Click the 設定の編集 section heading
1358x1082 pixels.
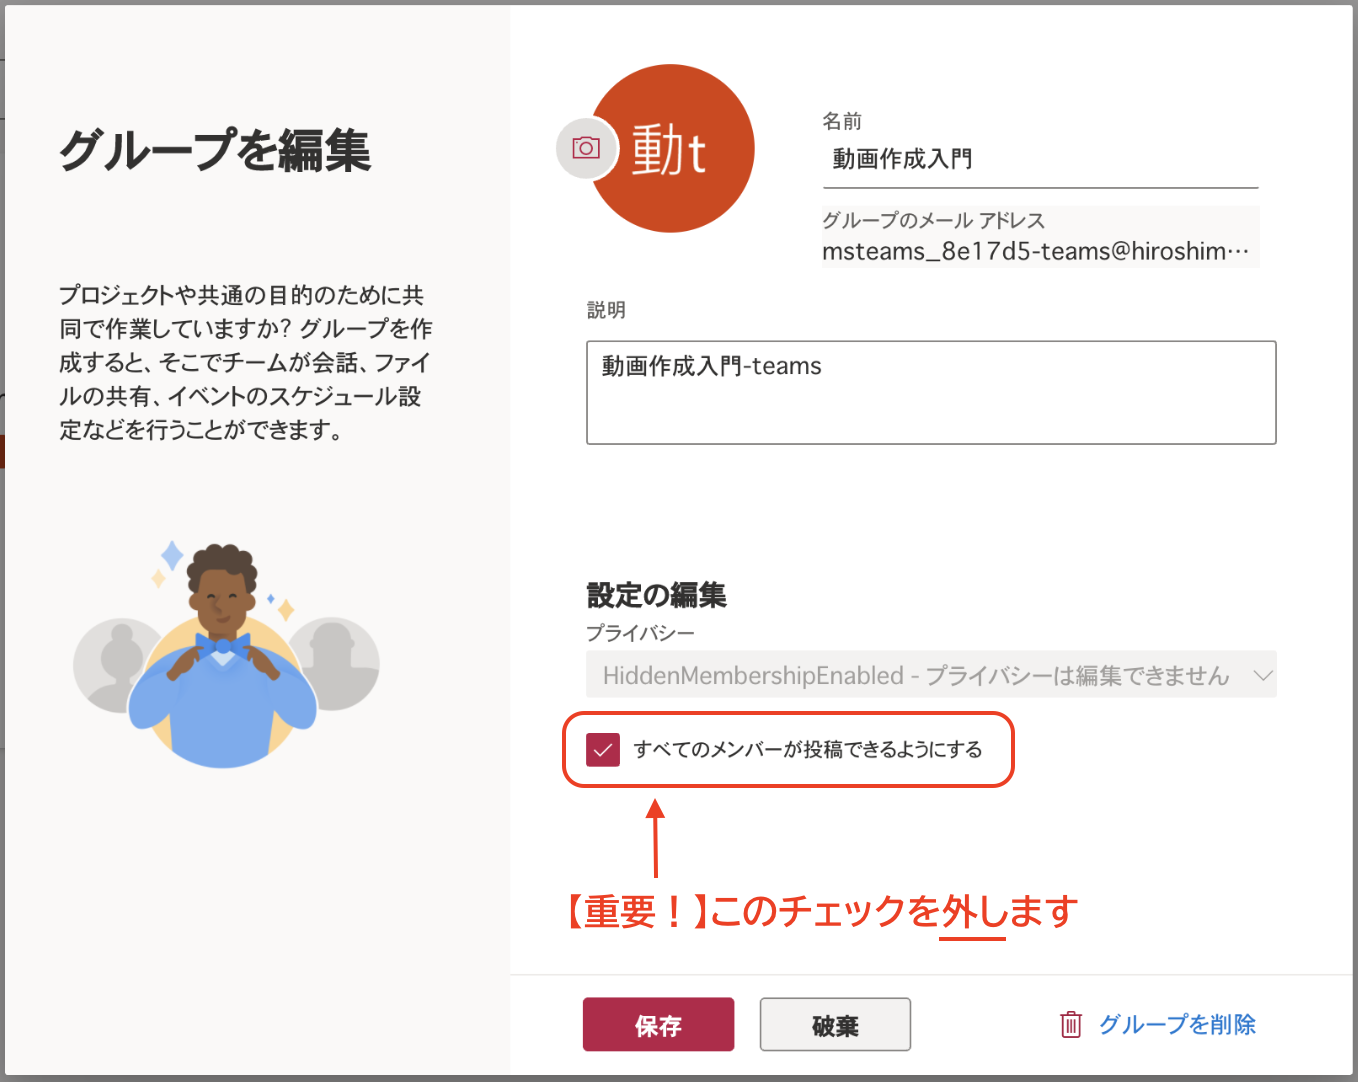(656, 595)
